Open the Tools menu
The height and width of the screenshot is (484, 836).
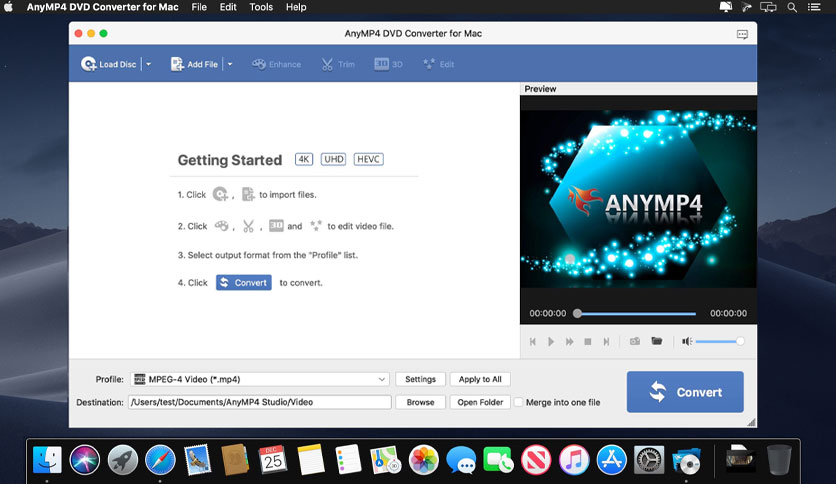point(261,7)
